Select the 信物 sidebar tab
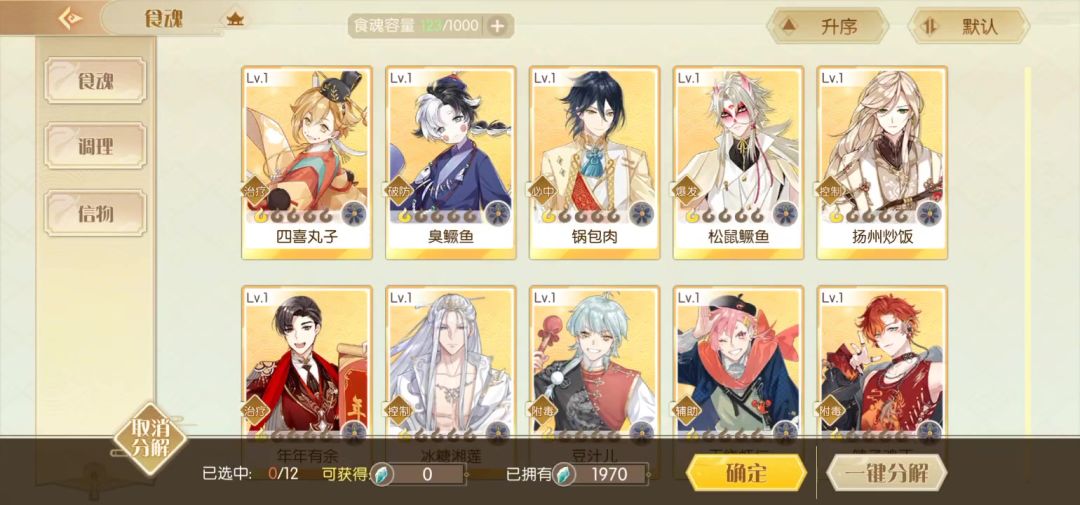The image size is (1080, 505). (96, 213)
